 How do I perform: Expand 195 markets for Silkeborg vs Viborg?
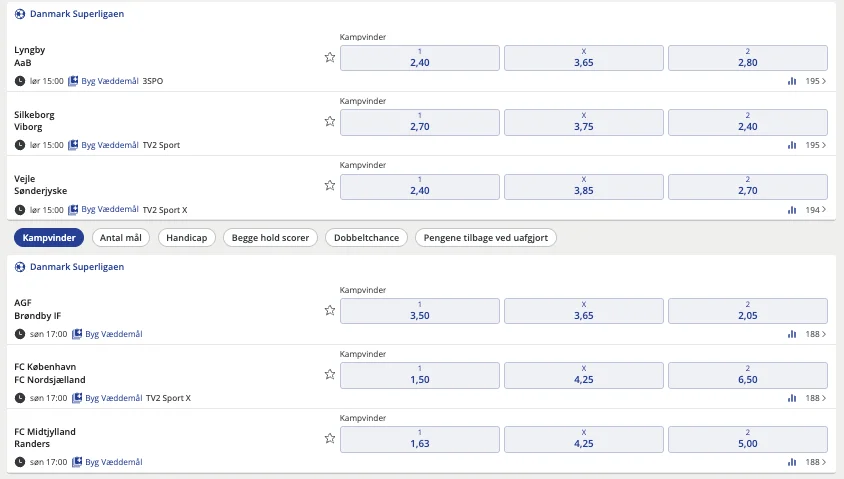(x=815, y=145)
